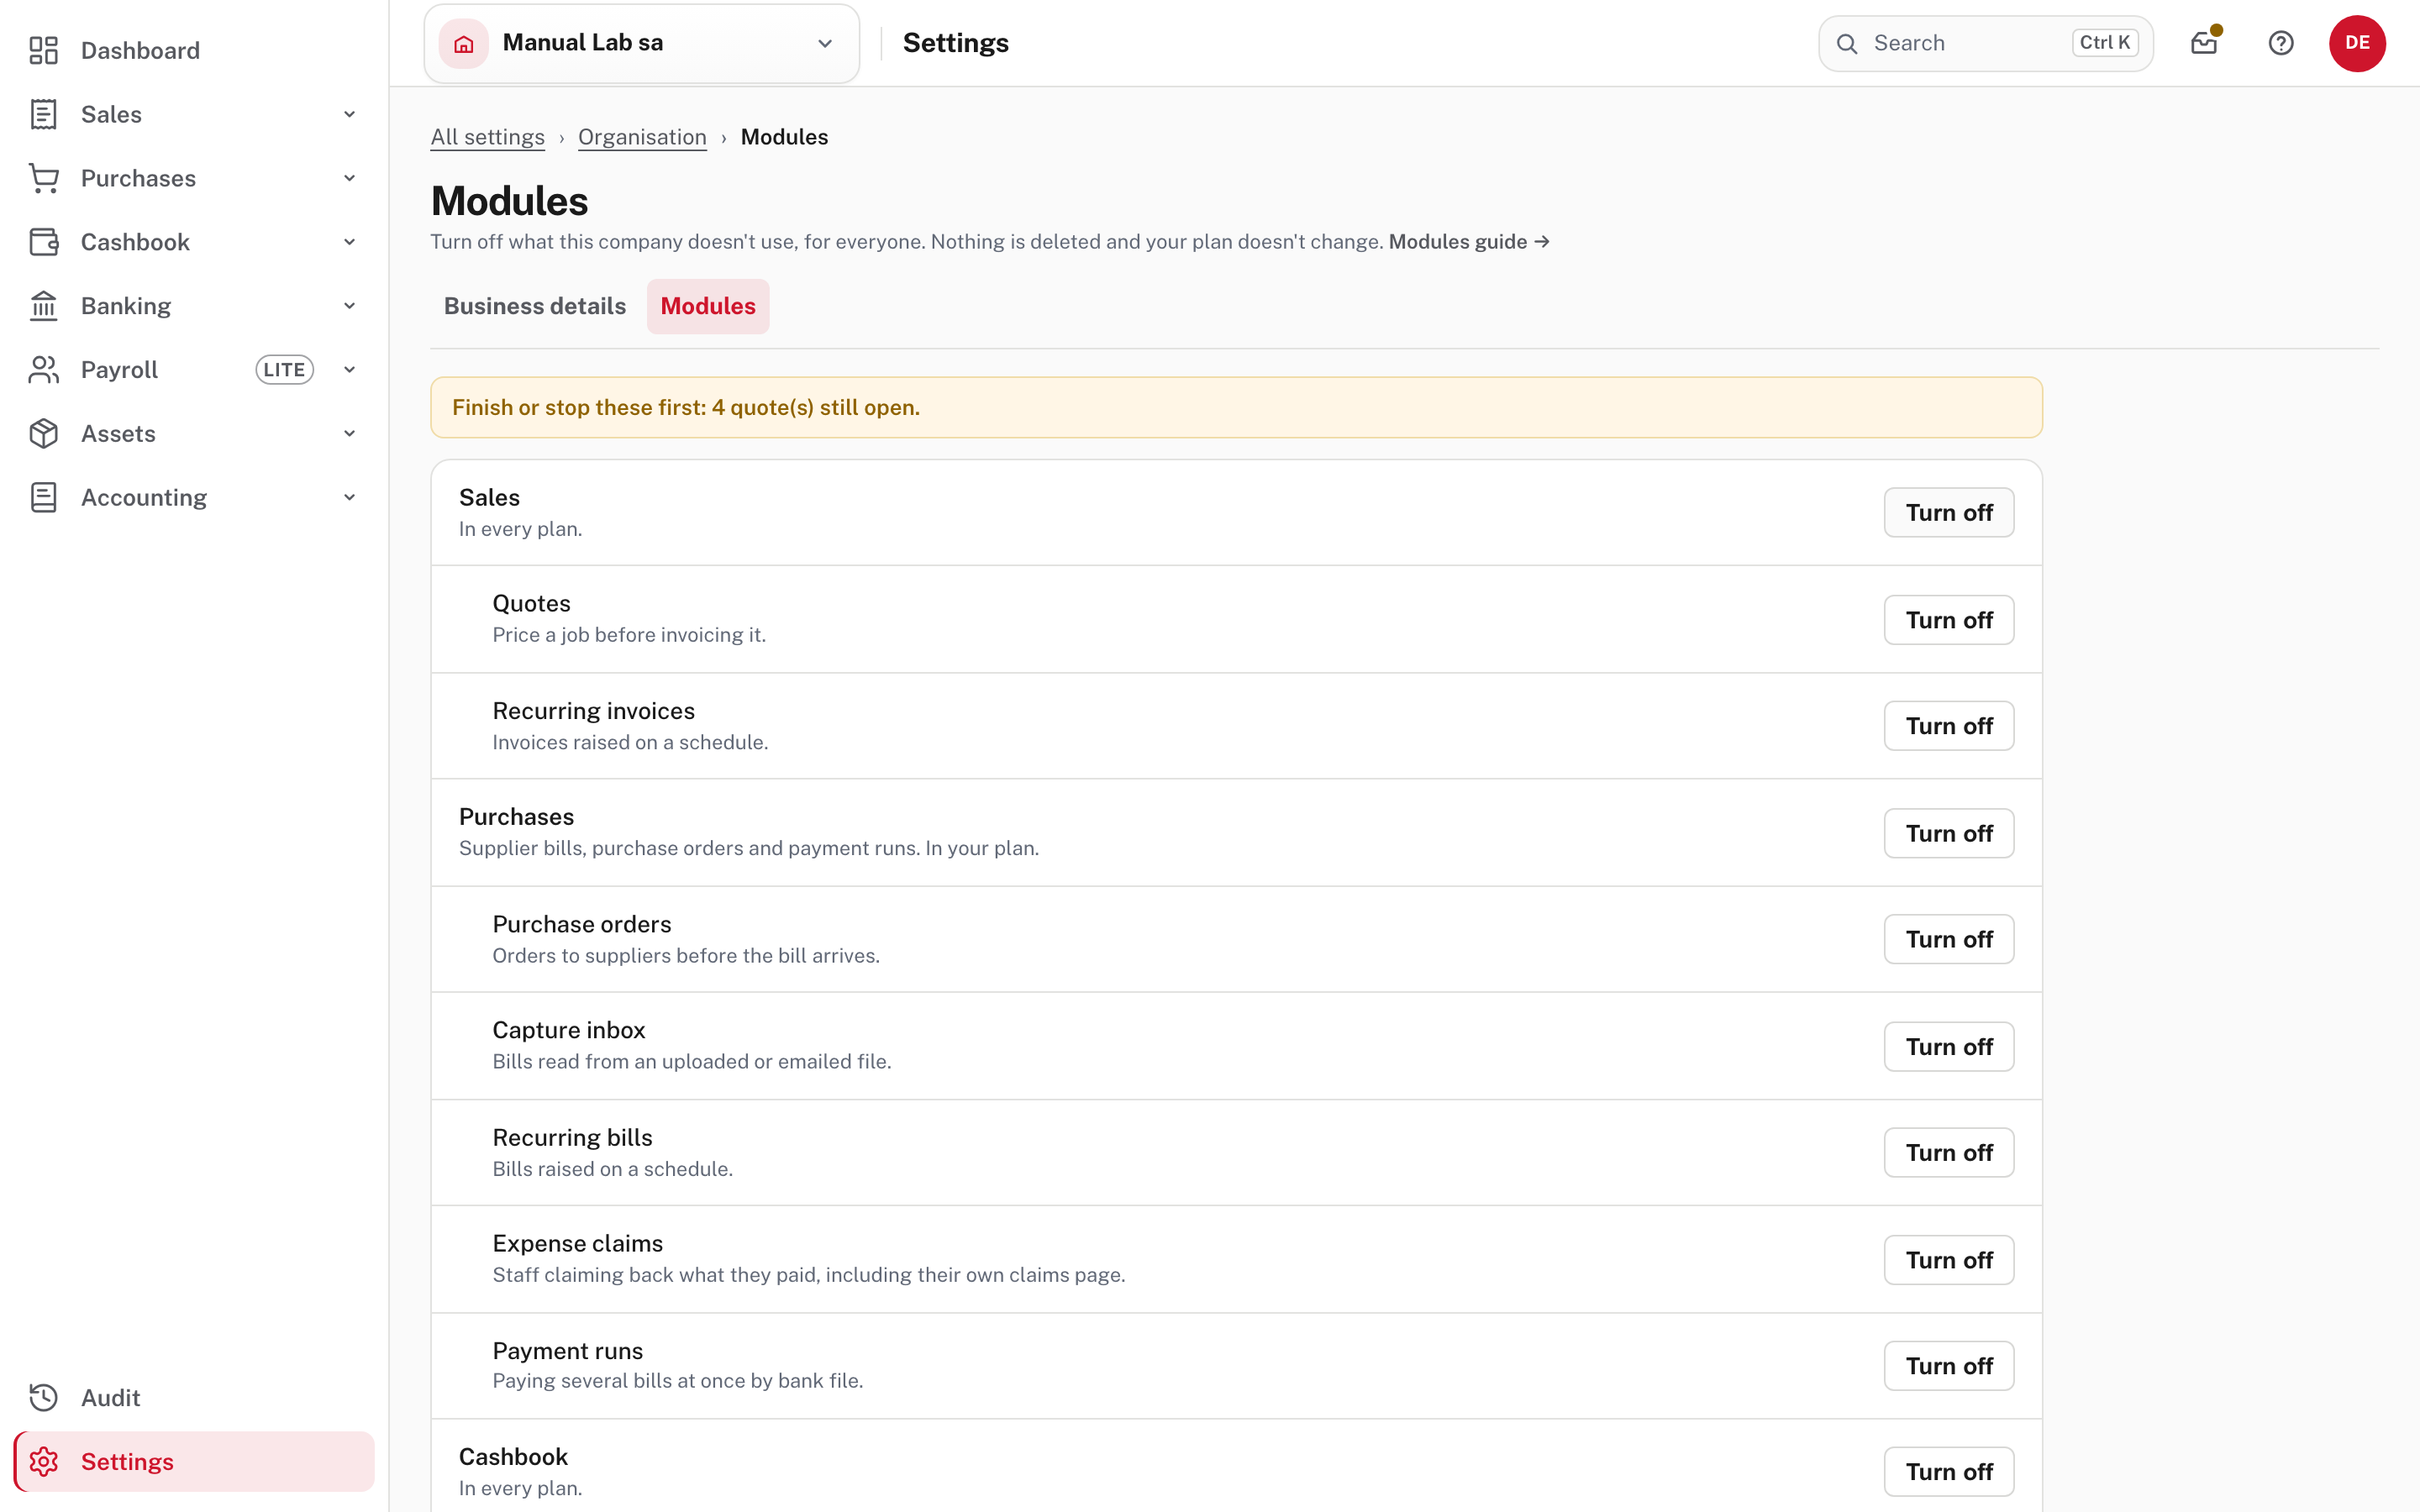Screen dimensions: 2420x1512
Task: Follow the Modules guide link
Action: 1468,242
